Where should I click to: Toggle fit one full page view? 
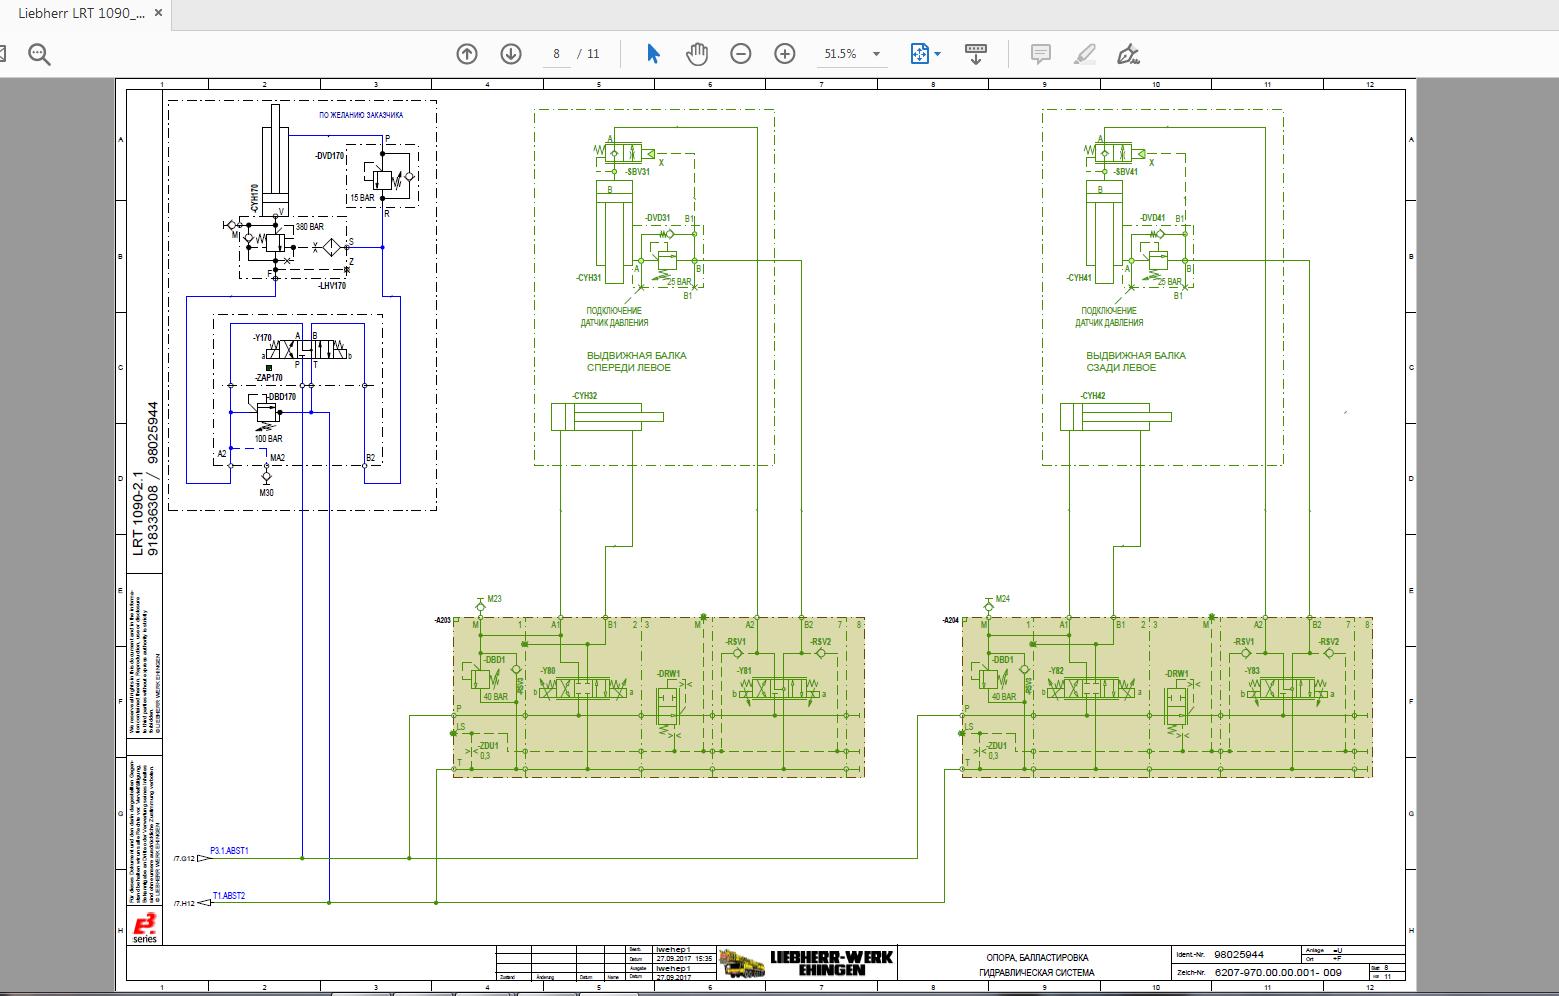919,53
